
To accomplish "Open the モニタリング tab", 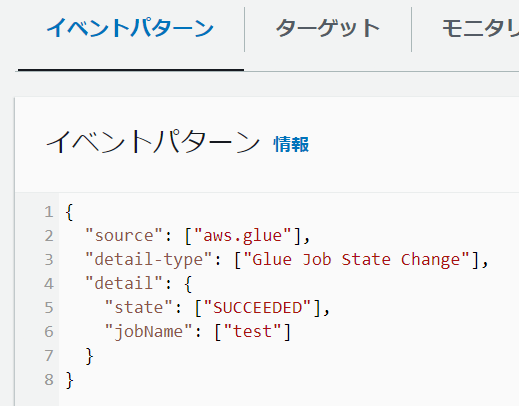I will click(x=480, y=28).
